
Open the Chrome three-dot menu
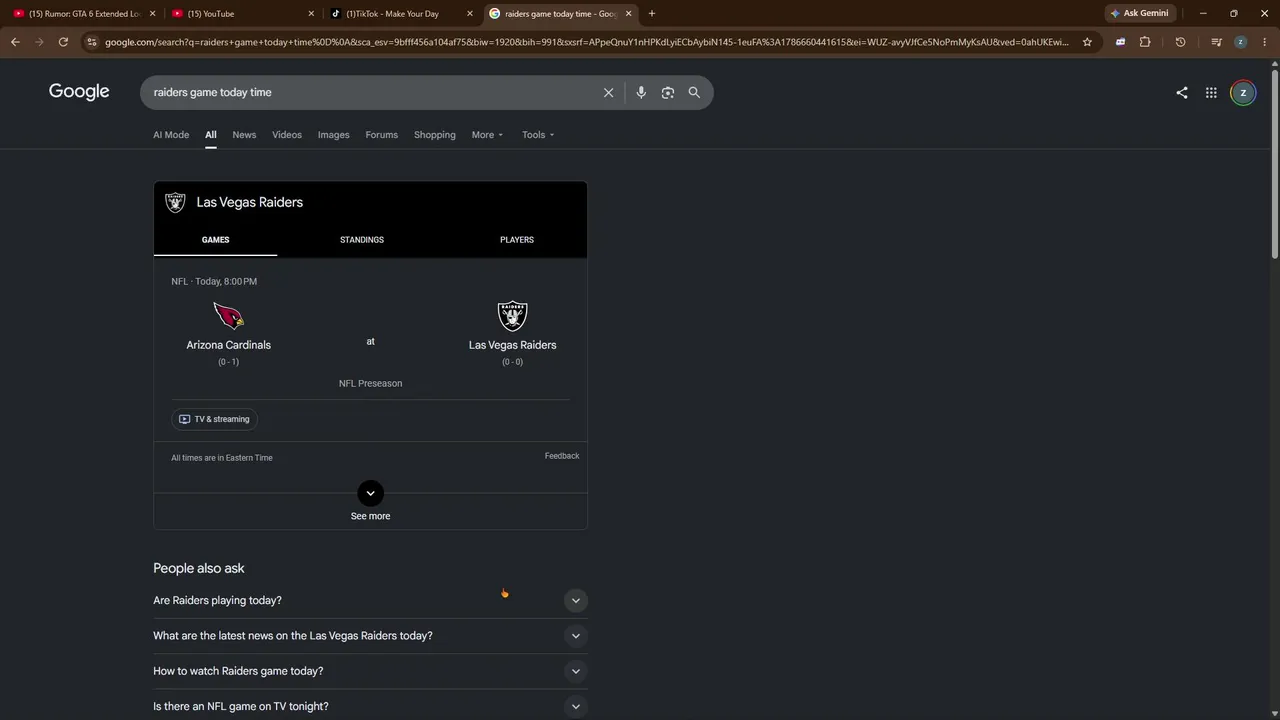(1264, 42)
